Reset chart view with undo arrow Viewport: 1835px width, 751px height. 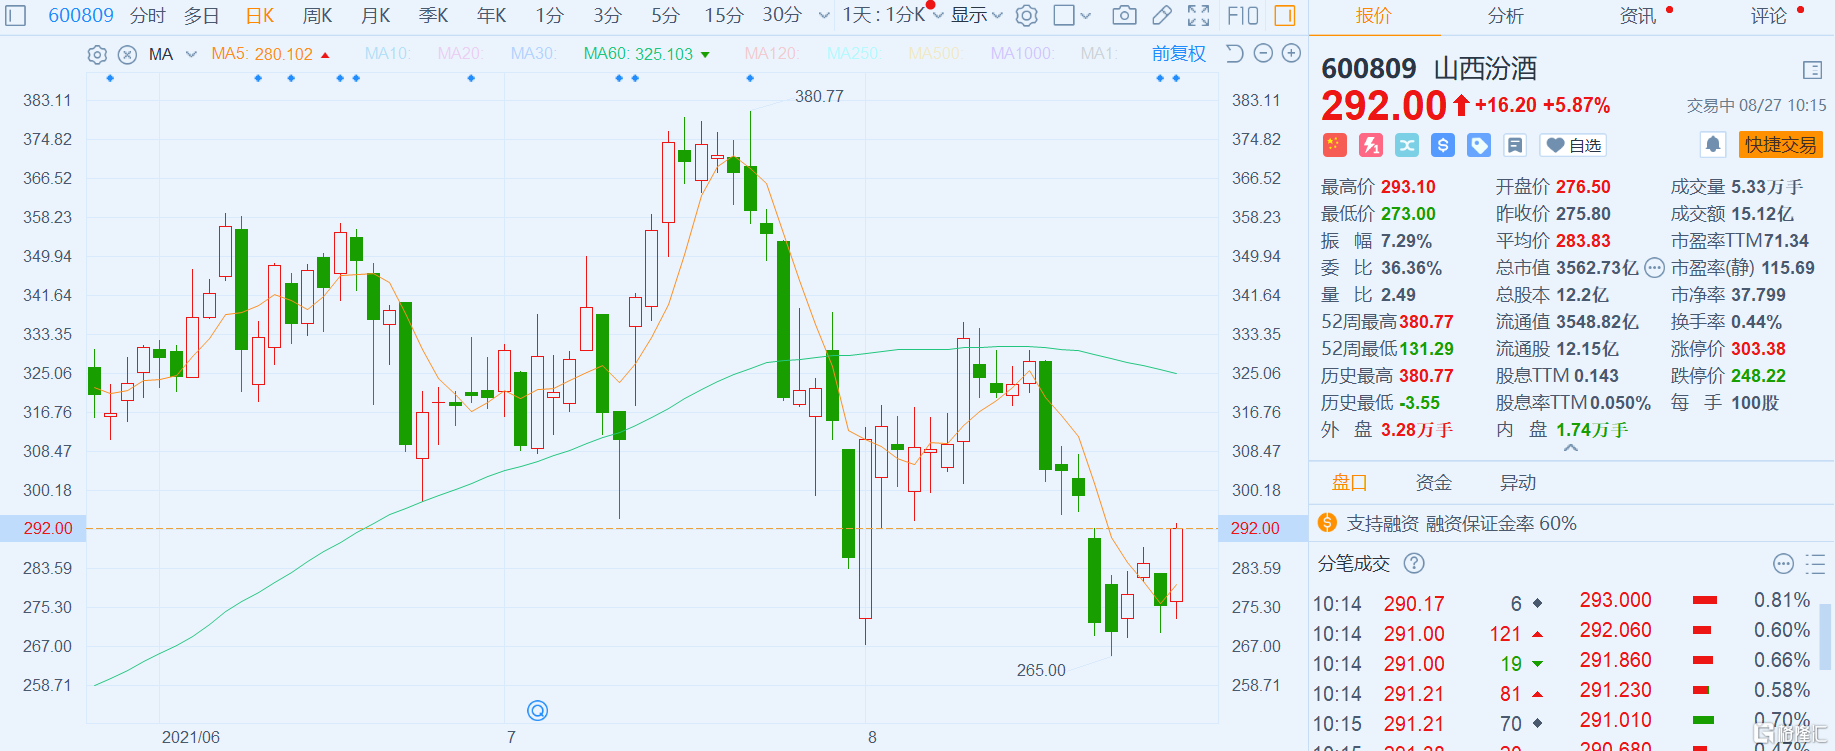[x=1235, y=53]
